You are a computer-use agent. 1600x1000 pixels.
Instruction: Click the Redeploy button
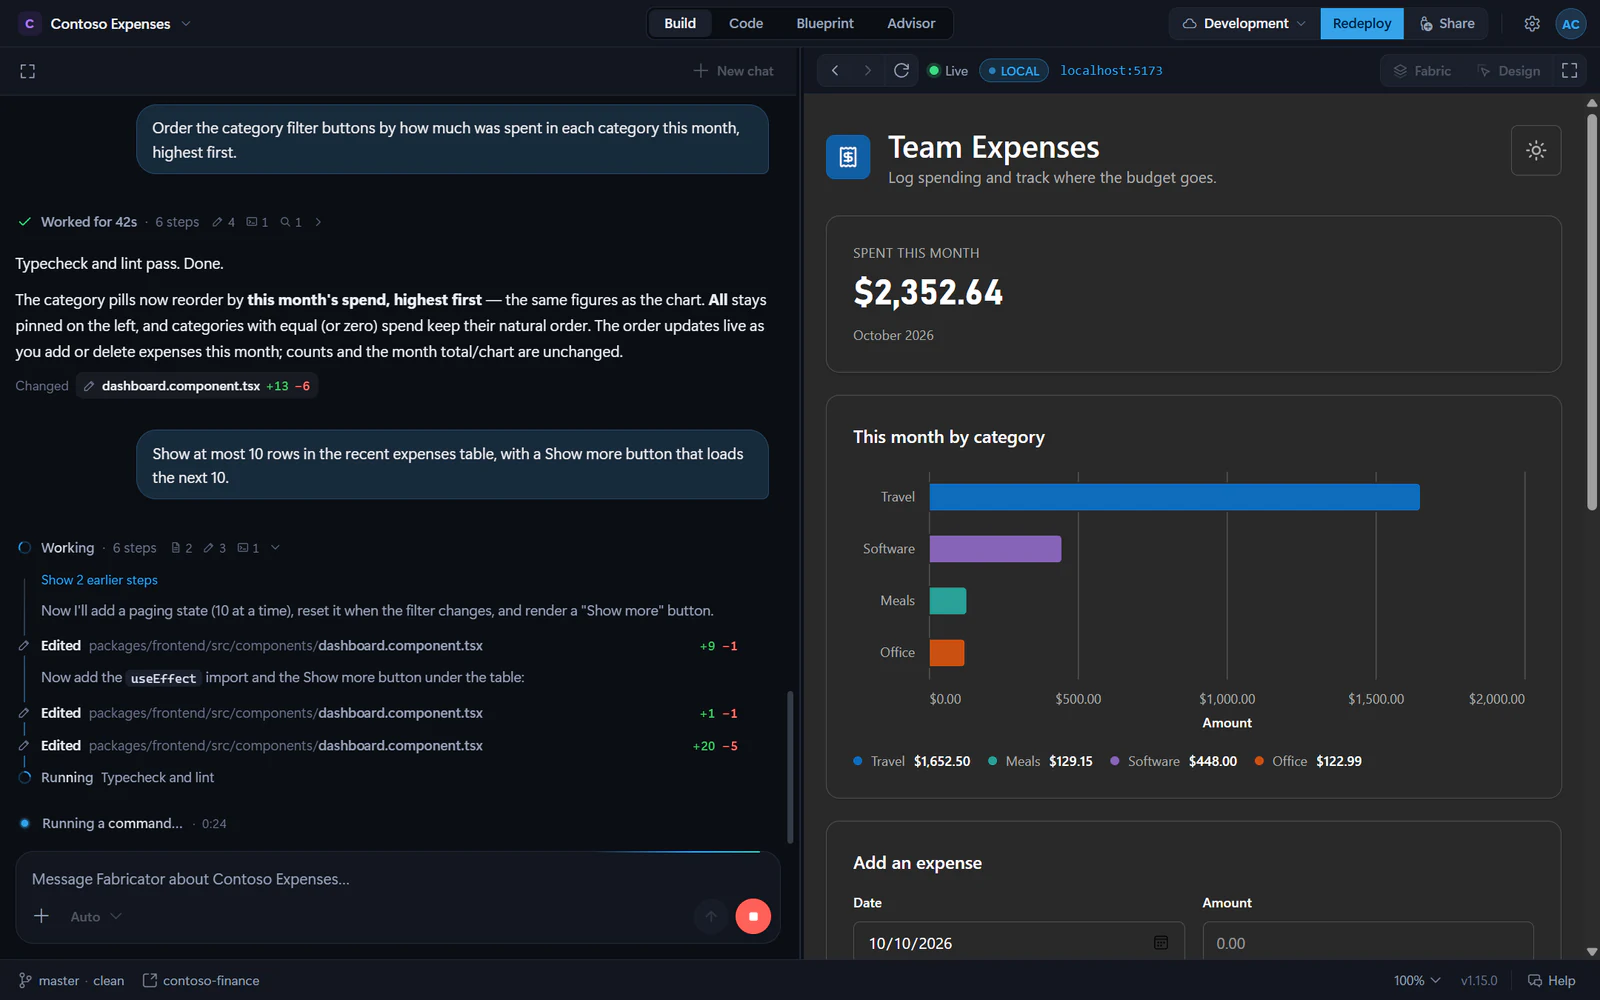tap(1361, 24)
